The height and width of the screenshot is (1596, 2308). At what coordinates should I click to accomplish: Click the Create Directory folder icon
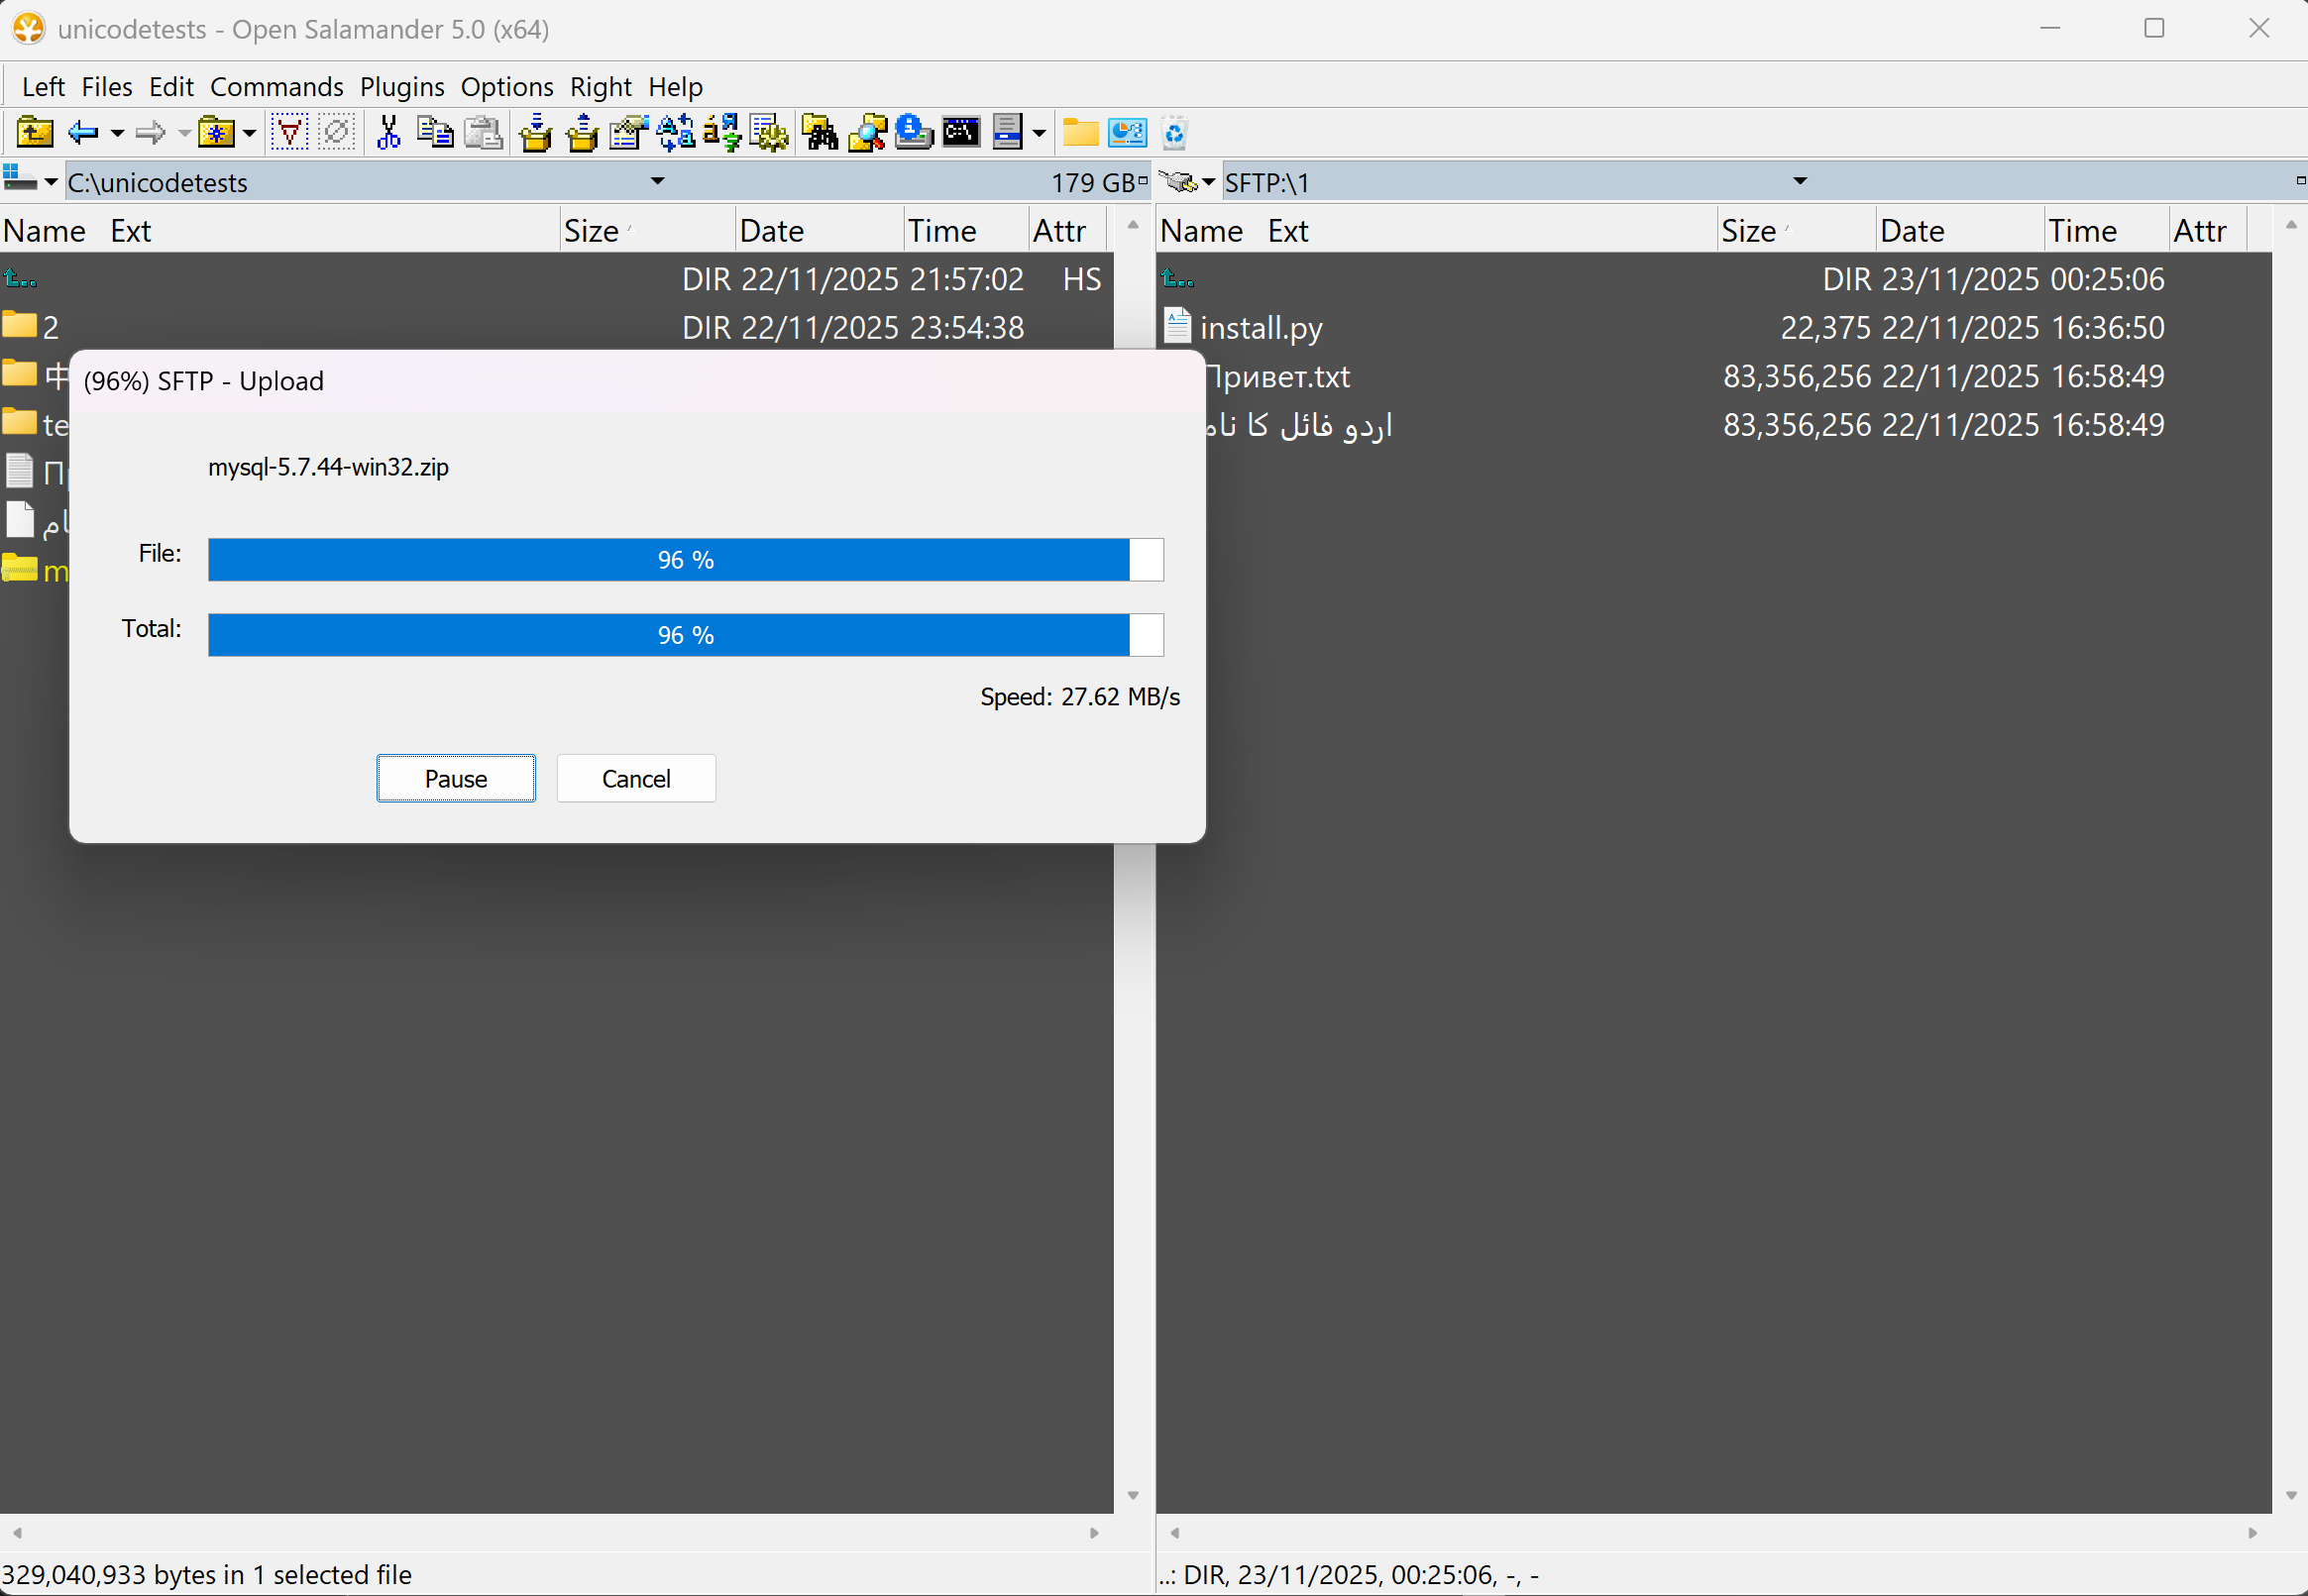click(1080, 132)
